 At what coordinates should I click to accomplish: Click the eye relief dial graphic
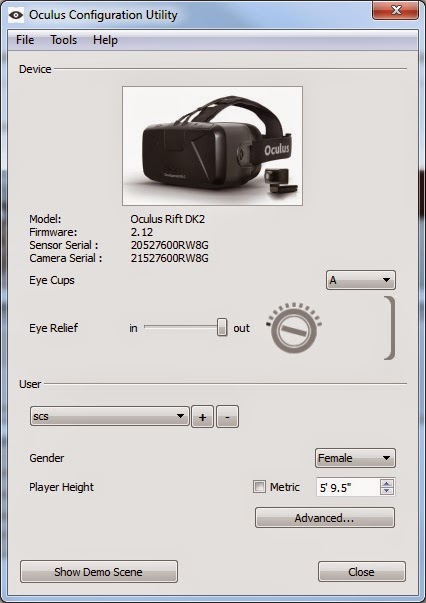[294, 328]
